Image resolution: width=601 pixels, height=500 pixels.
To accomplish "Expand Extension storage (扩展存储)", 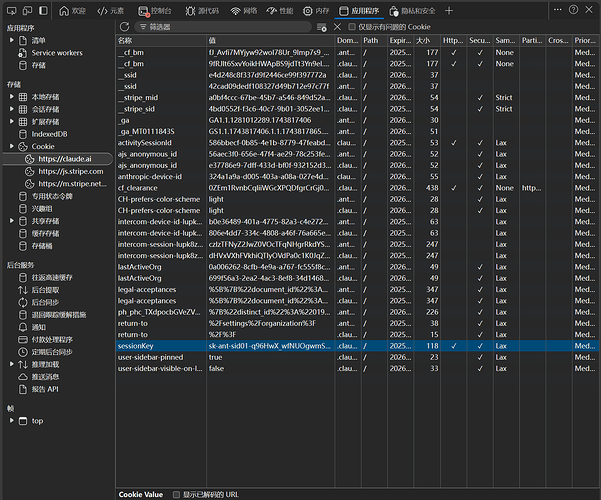I will click(x=11, y=121).
